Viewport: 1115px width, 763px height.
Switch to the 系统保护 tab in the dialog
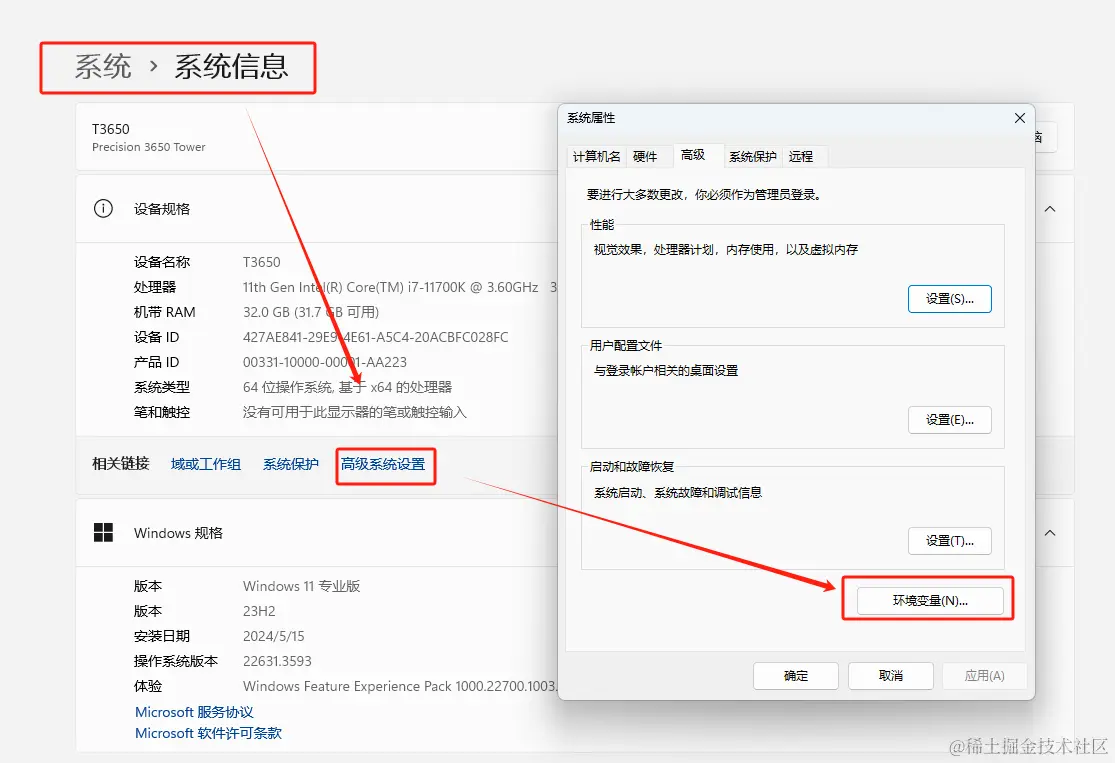pyautogui.click(x=752, y=156)
